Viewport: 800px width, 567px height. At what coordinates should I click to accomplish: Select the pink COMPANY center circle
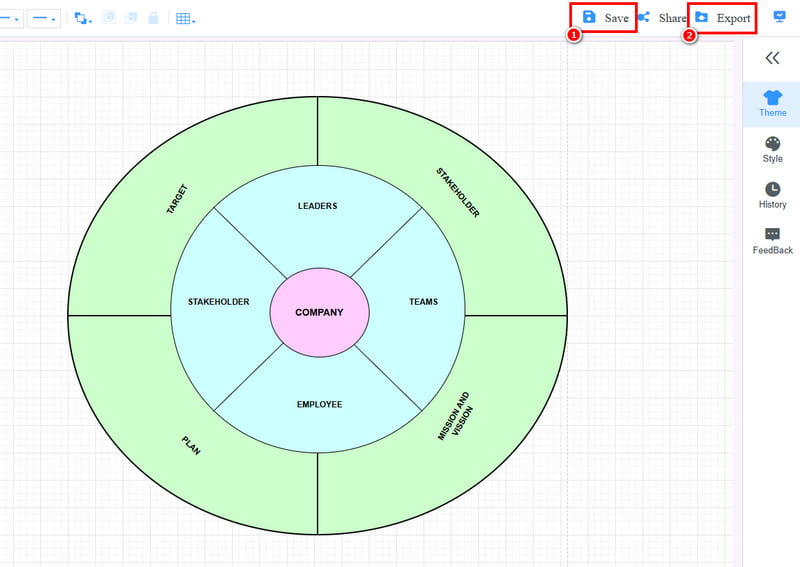(319, 312)
